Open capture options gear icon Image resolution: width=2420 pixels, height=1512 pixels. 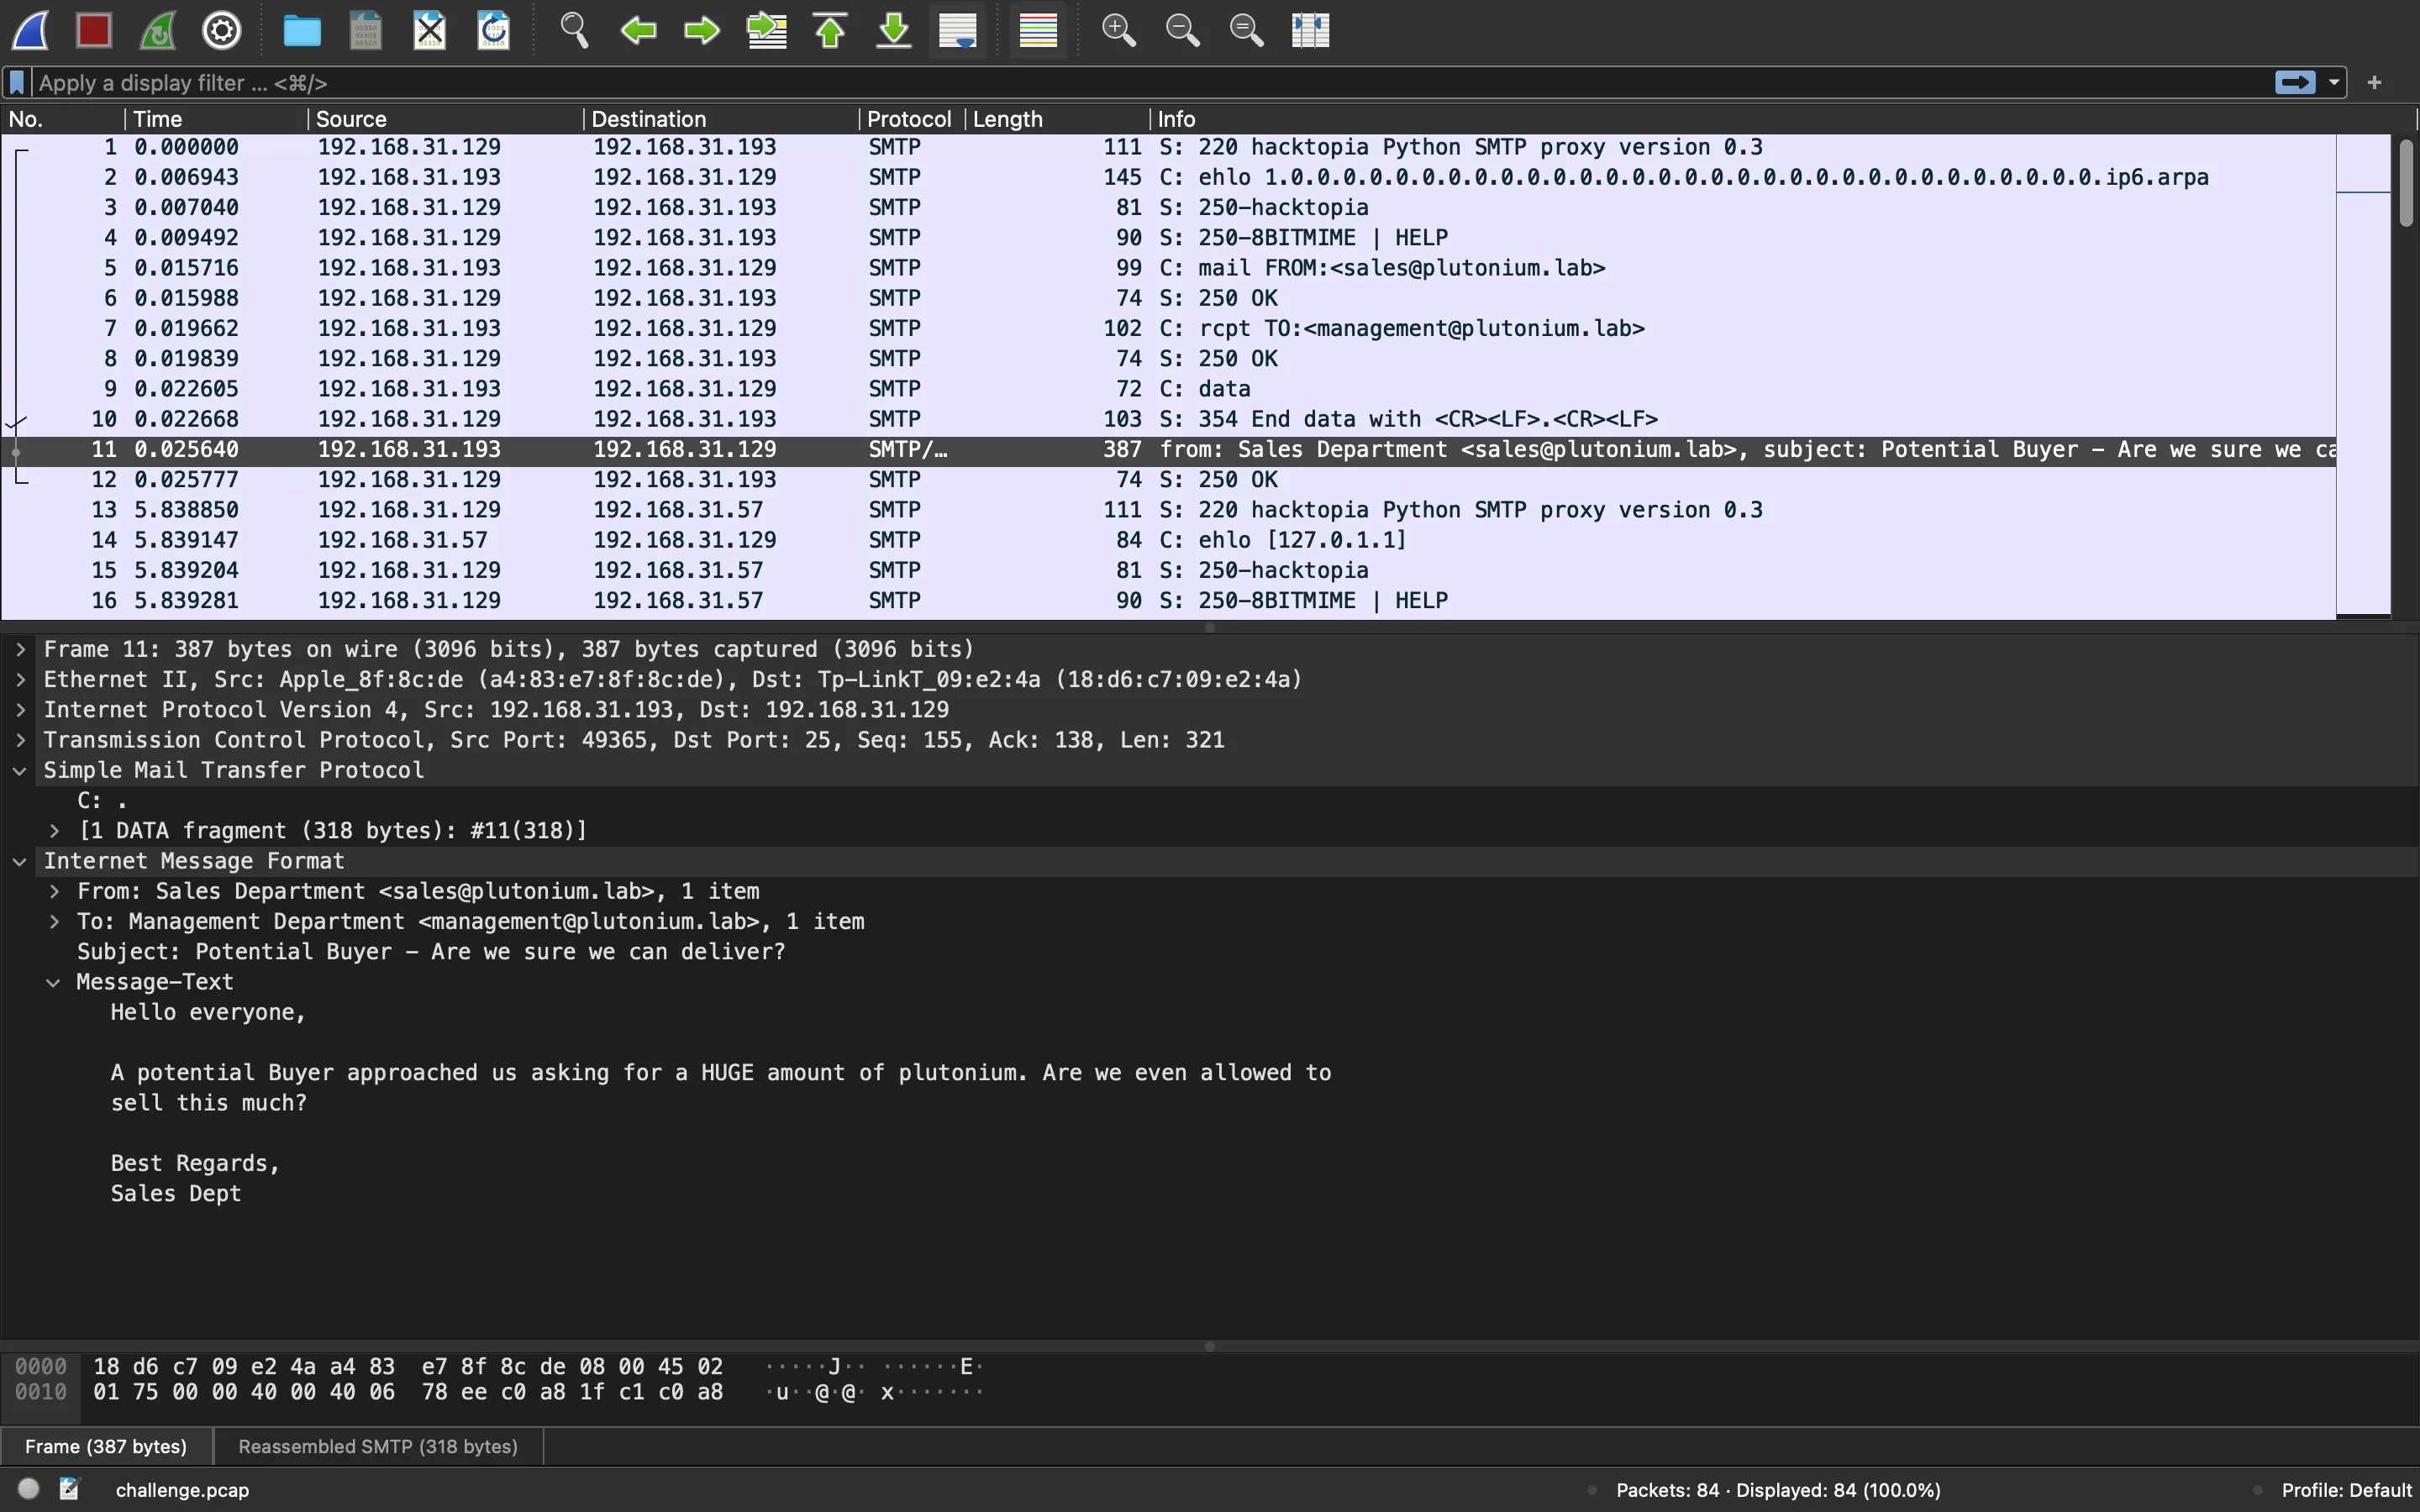tap(222, 30)
